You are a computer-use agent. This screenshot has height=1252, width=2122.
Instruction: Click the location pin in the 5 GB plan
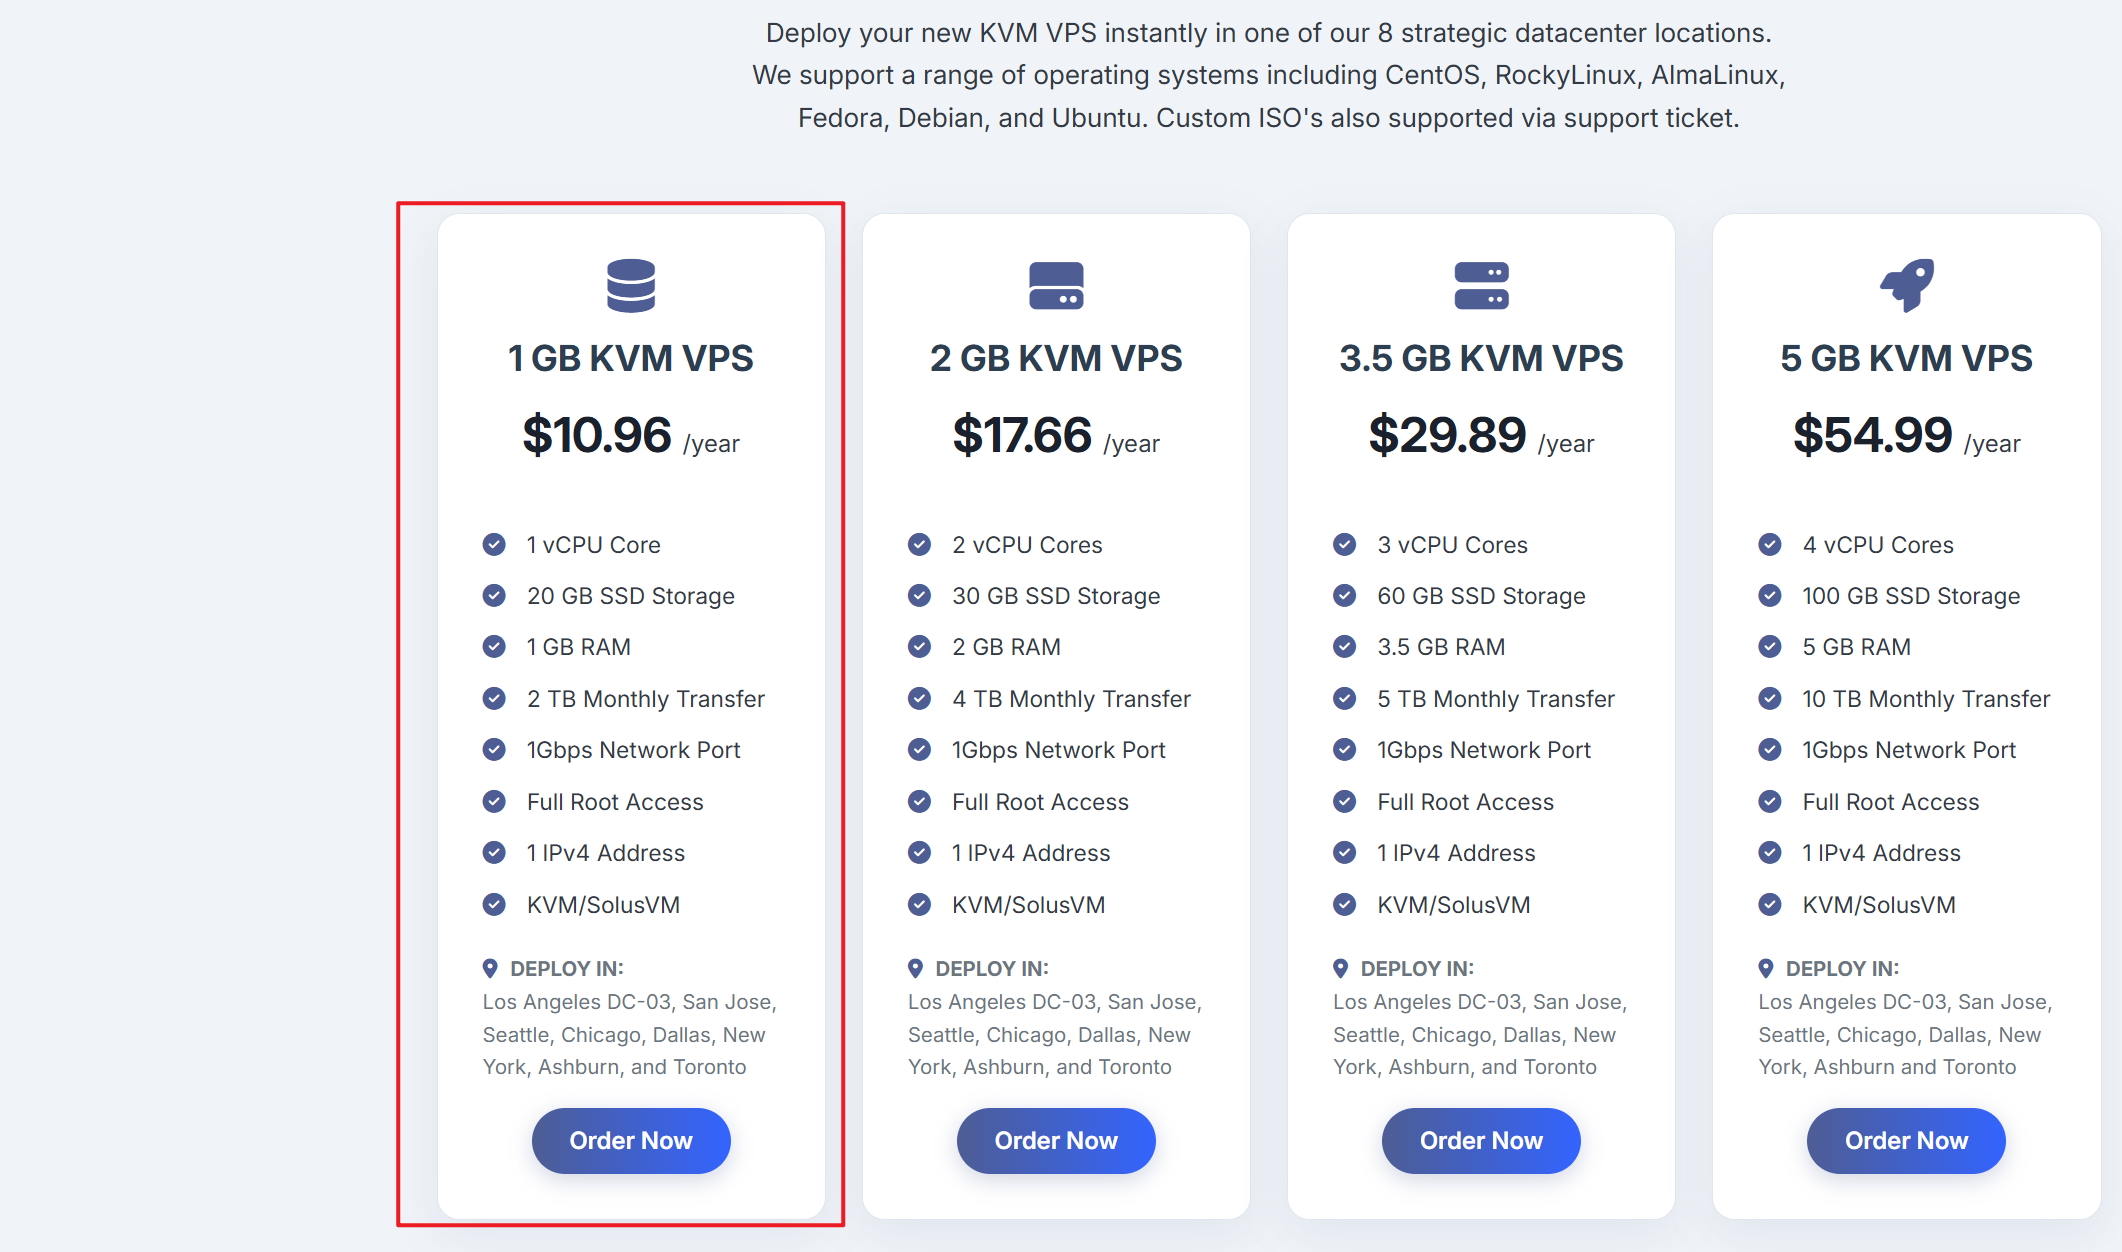(1766, 968)
